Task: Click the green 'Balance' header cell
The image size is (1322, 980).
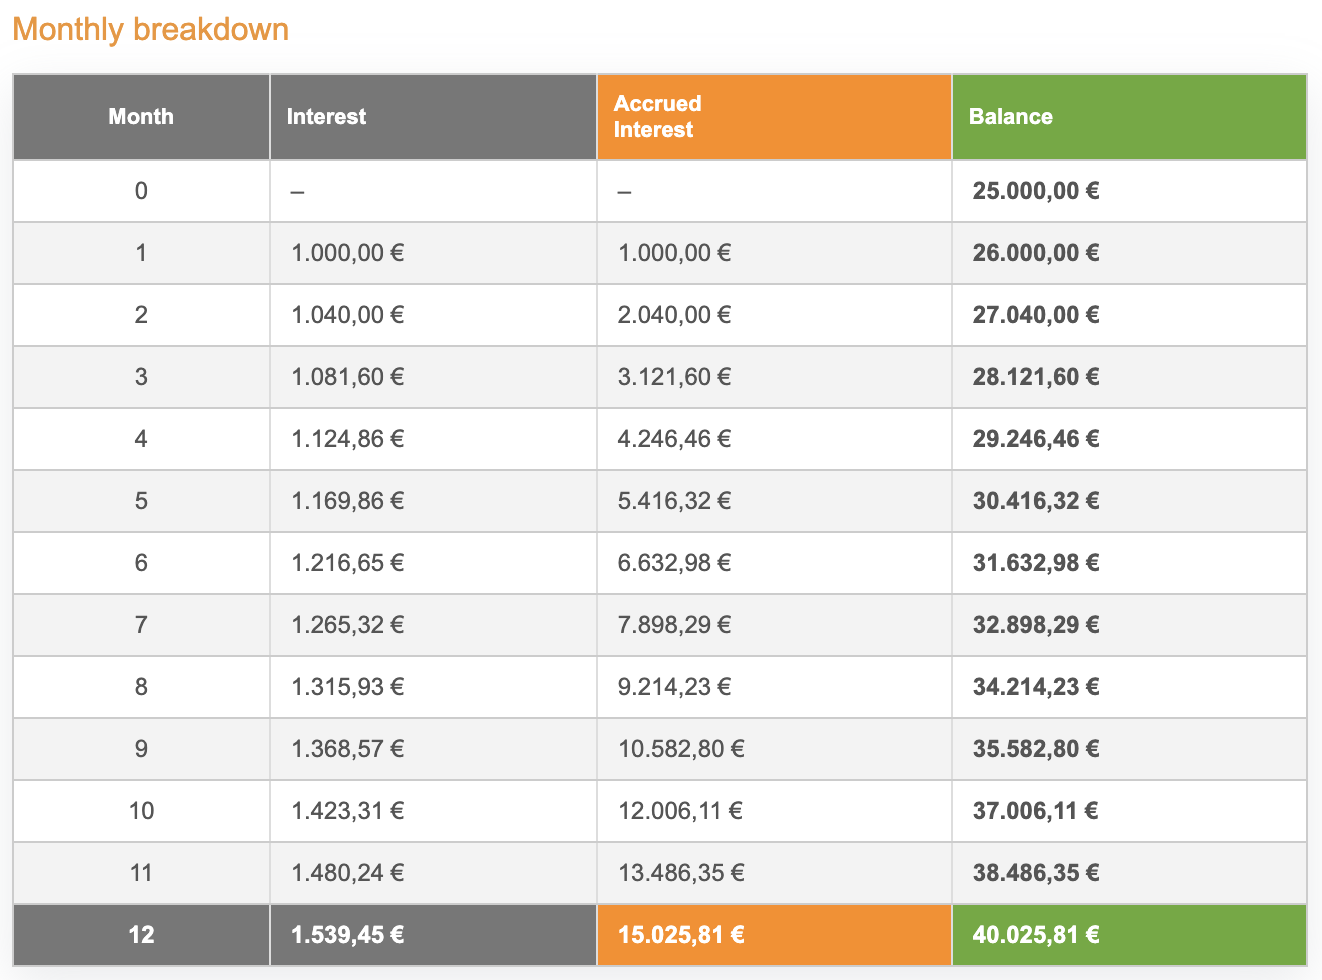Action: coord(1129,117)
